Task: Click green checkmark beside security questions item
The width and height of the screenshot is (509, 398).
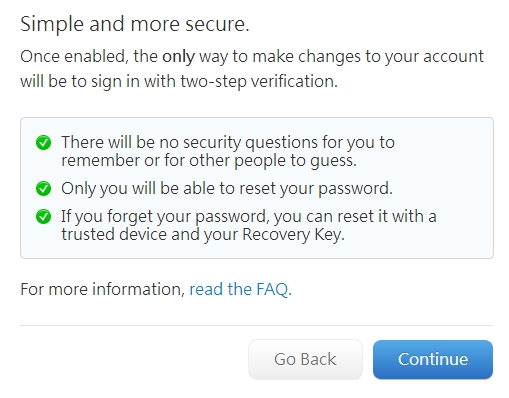Action: (43, 143)
